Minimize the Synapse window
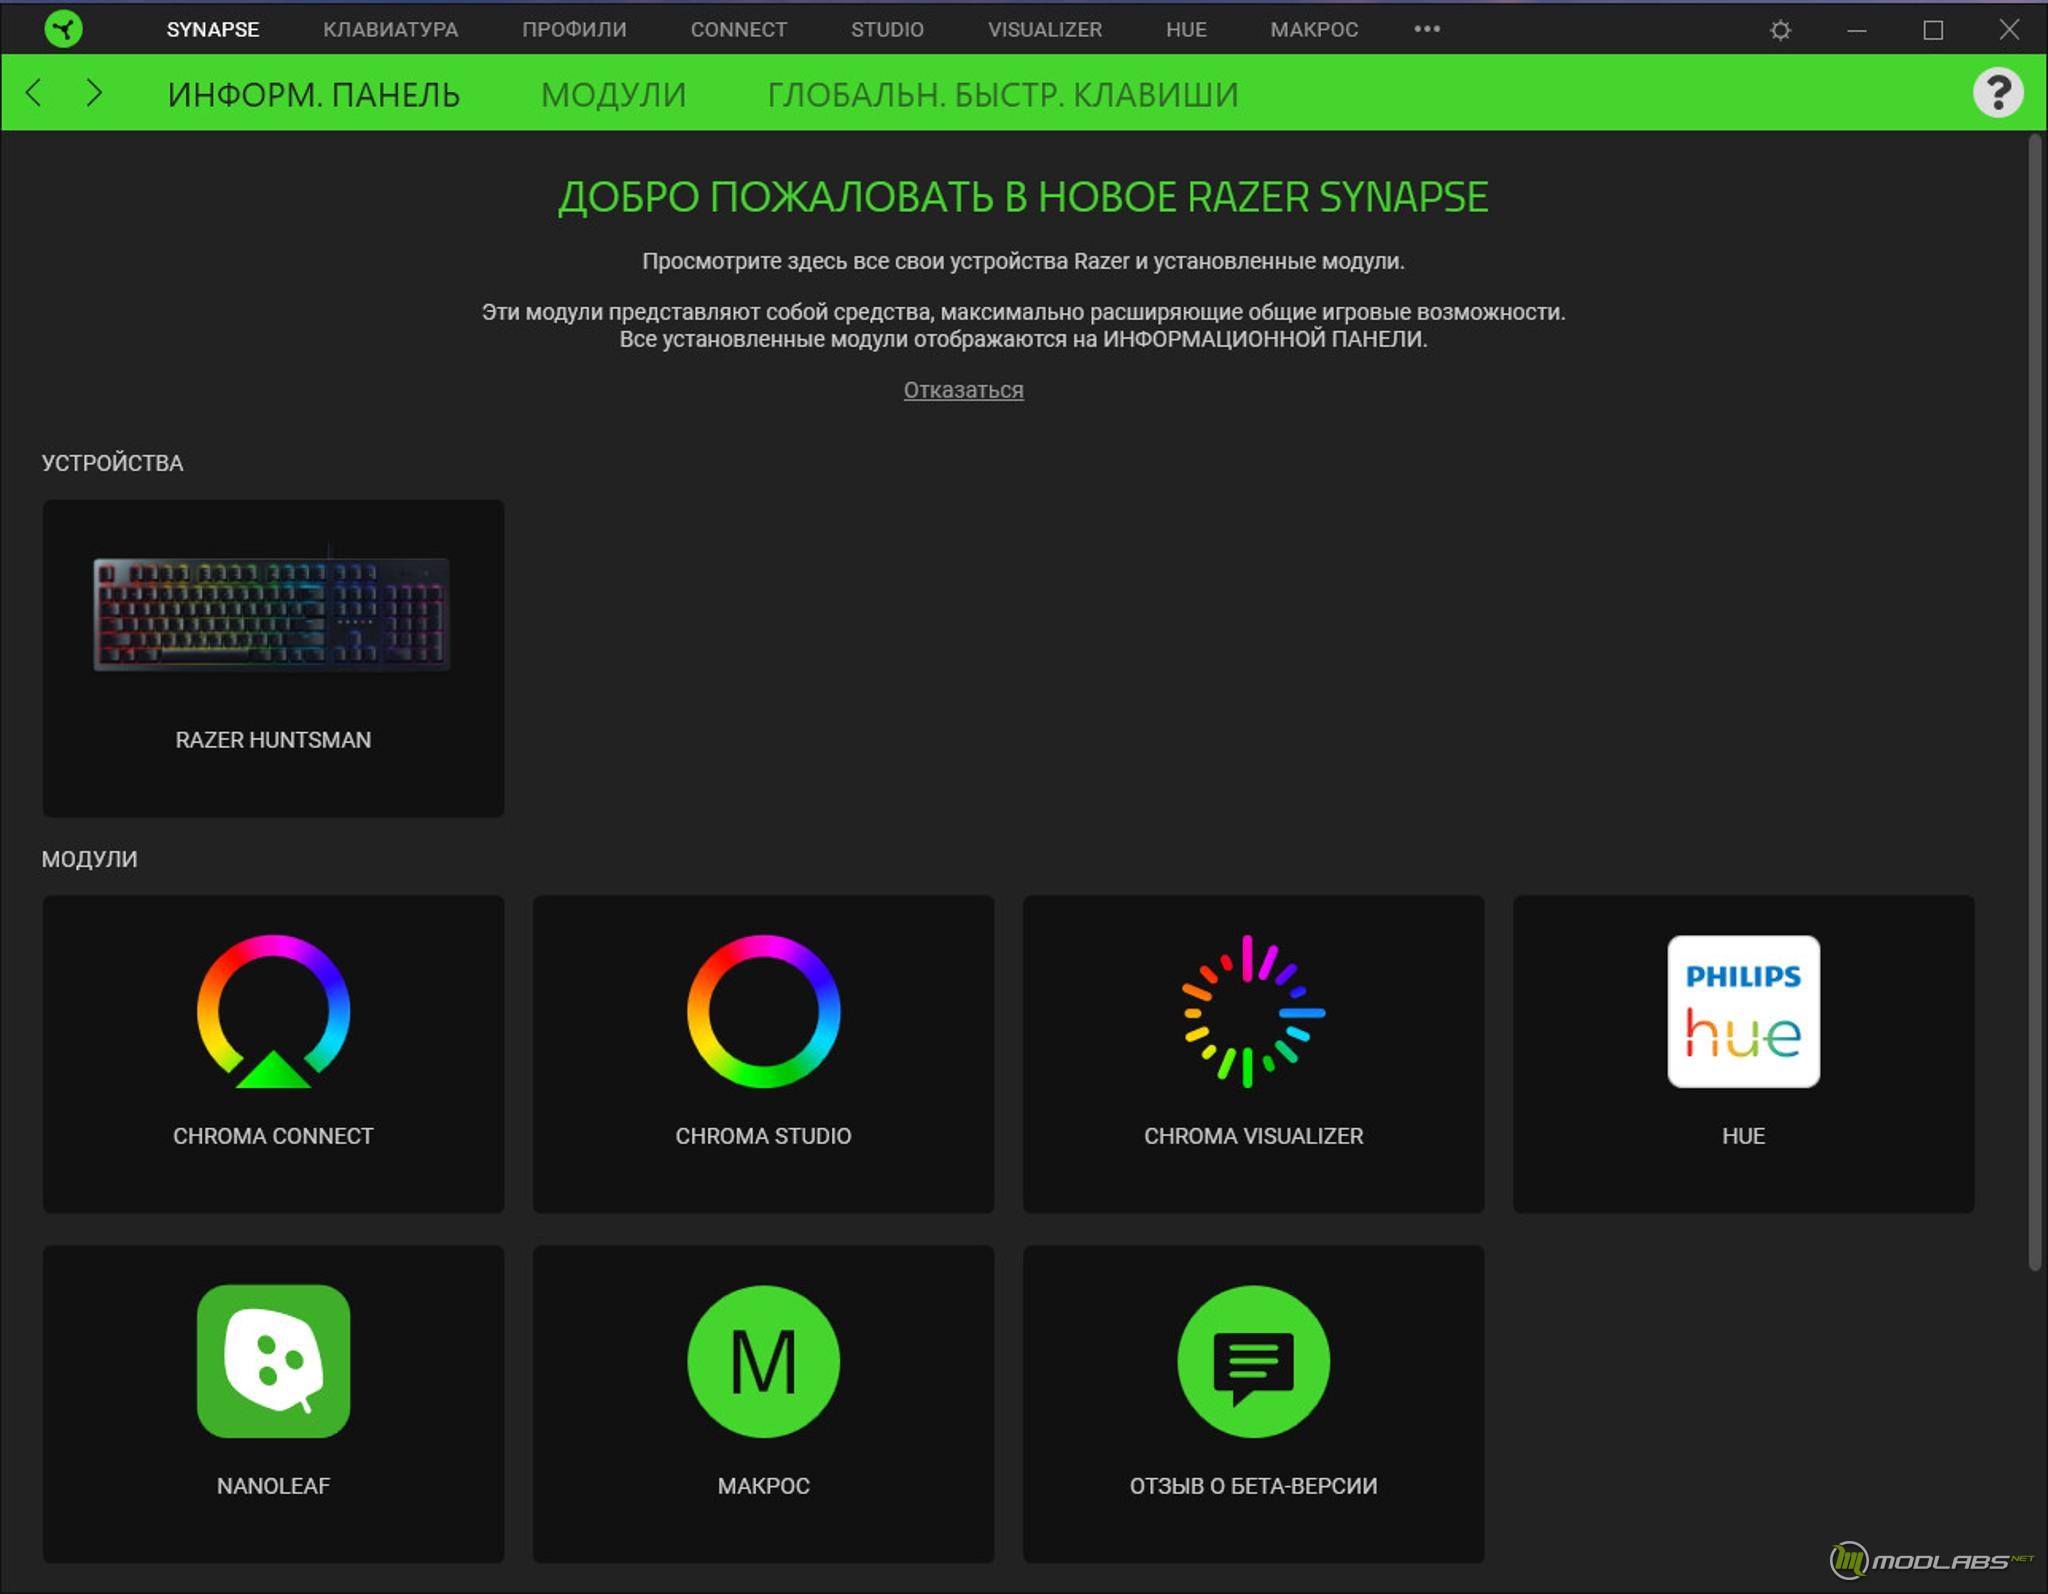 click(x=1856, y=30)
